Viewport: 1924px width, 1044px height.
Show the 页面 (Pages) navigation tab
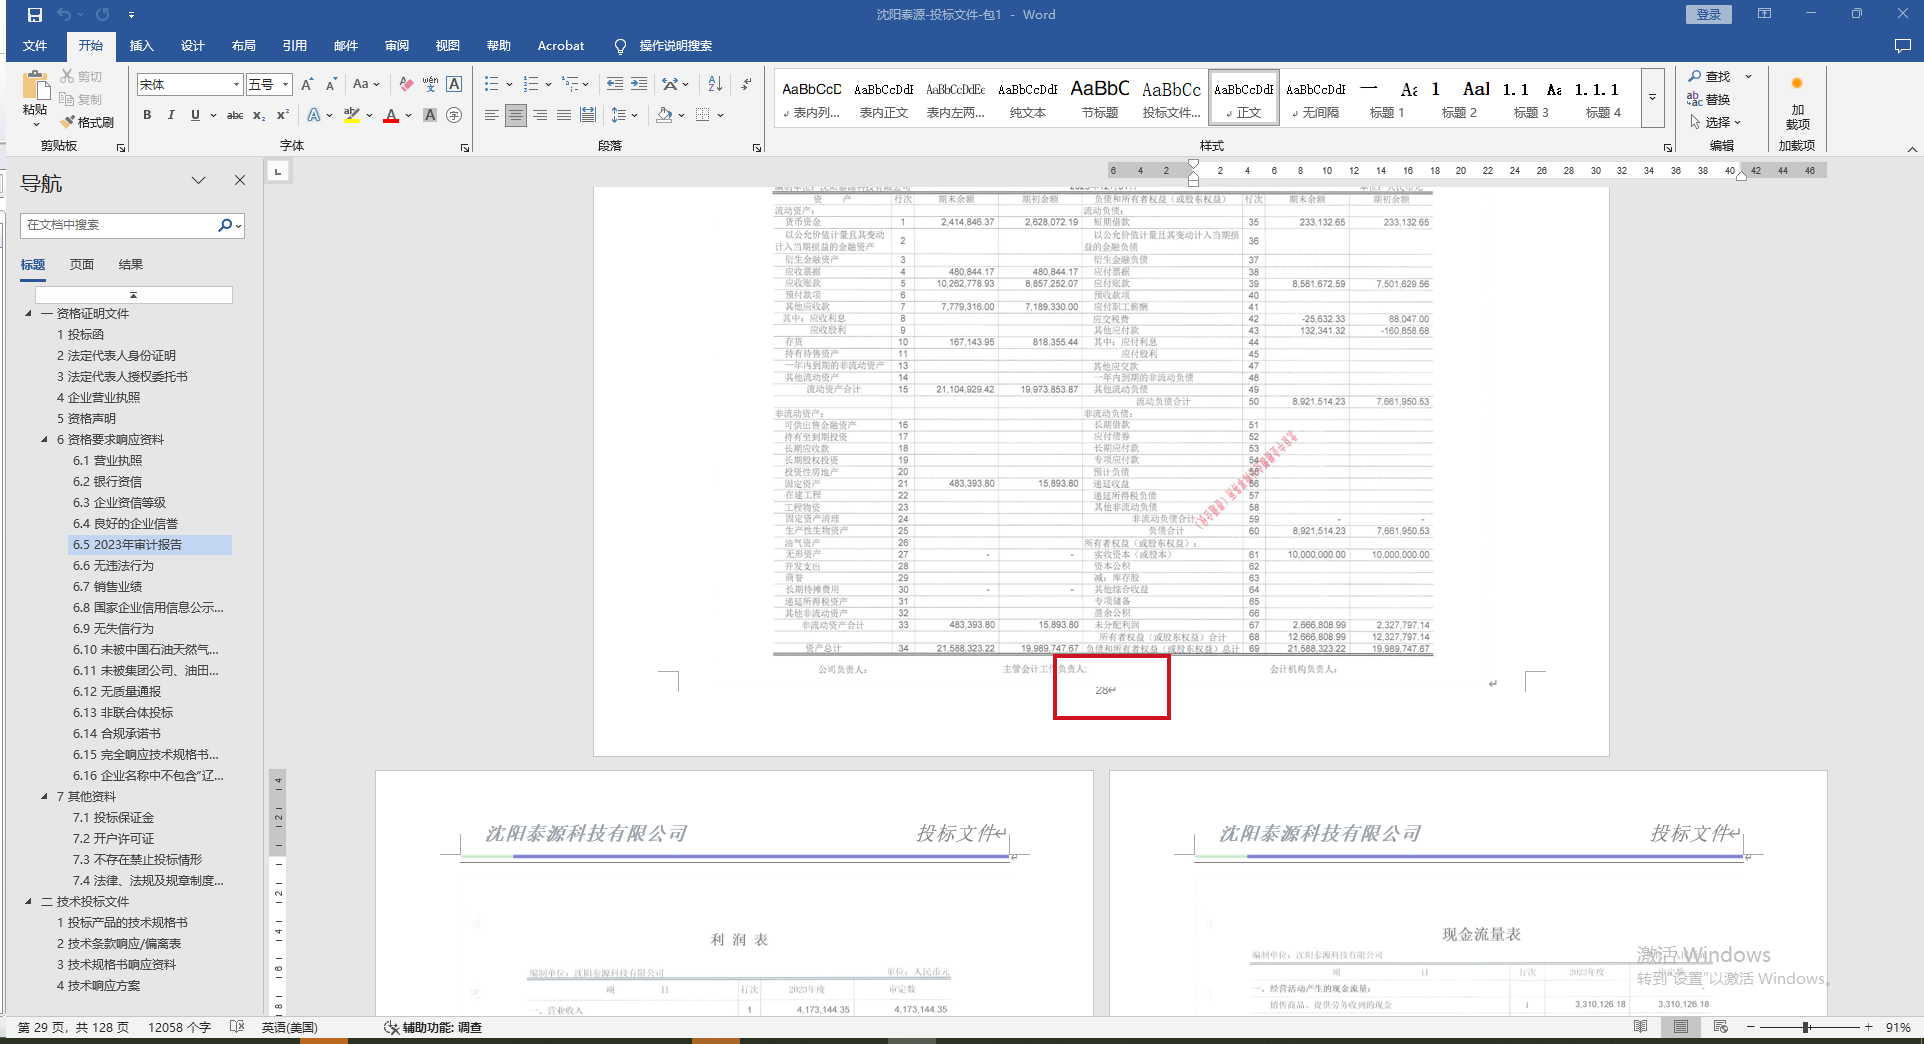(82, 265)
